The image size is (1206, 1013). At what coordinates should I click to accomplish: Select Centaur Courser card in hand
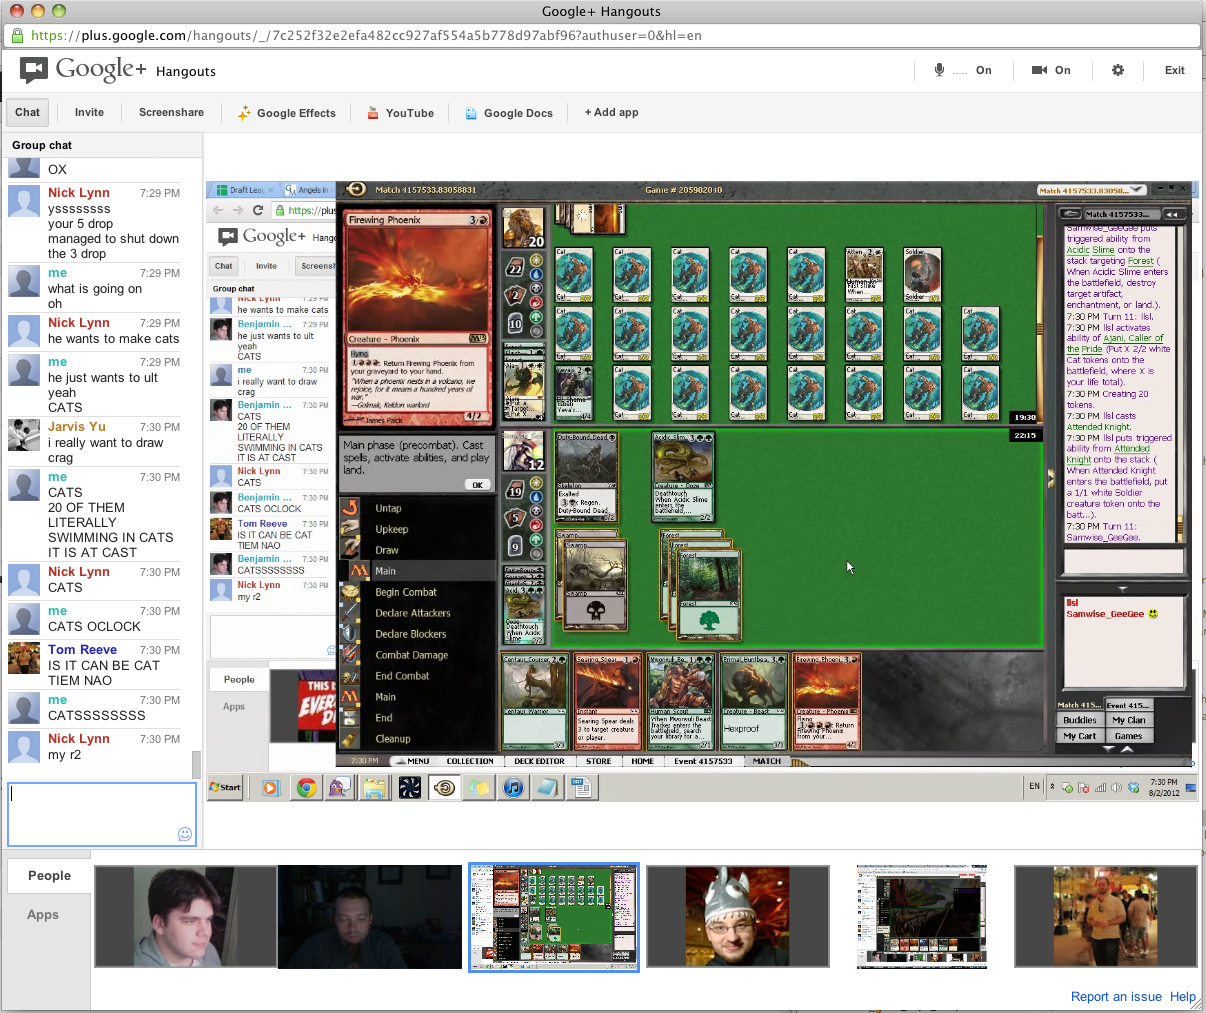point(535,701)
